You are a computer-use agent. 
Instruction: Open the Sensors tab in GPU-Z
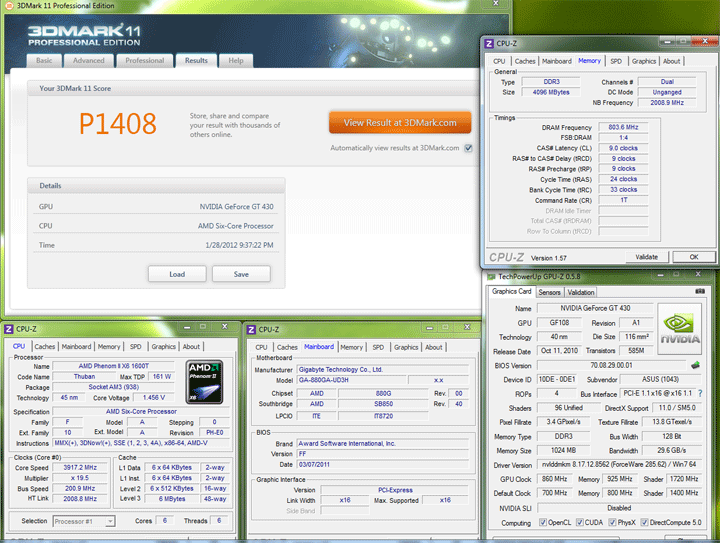tap(549, 292)
